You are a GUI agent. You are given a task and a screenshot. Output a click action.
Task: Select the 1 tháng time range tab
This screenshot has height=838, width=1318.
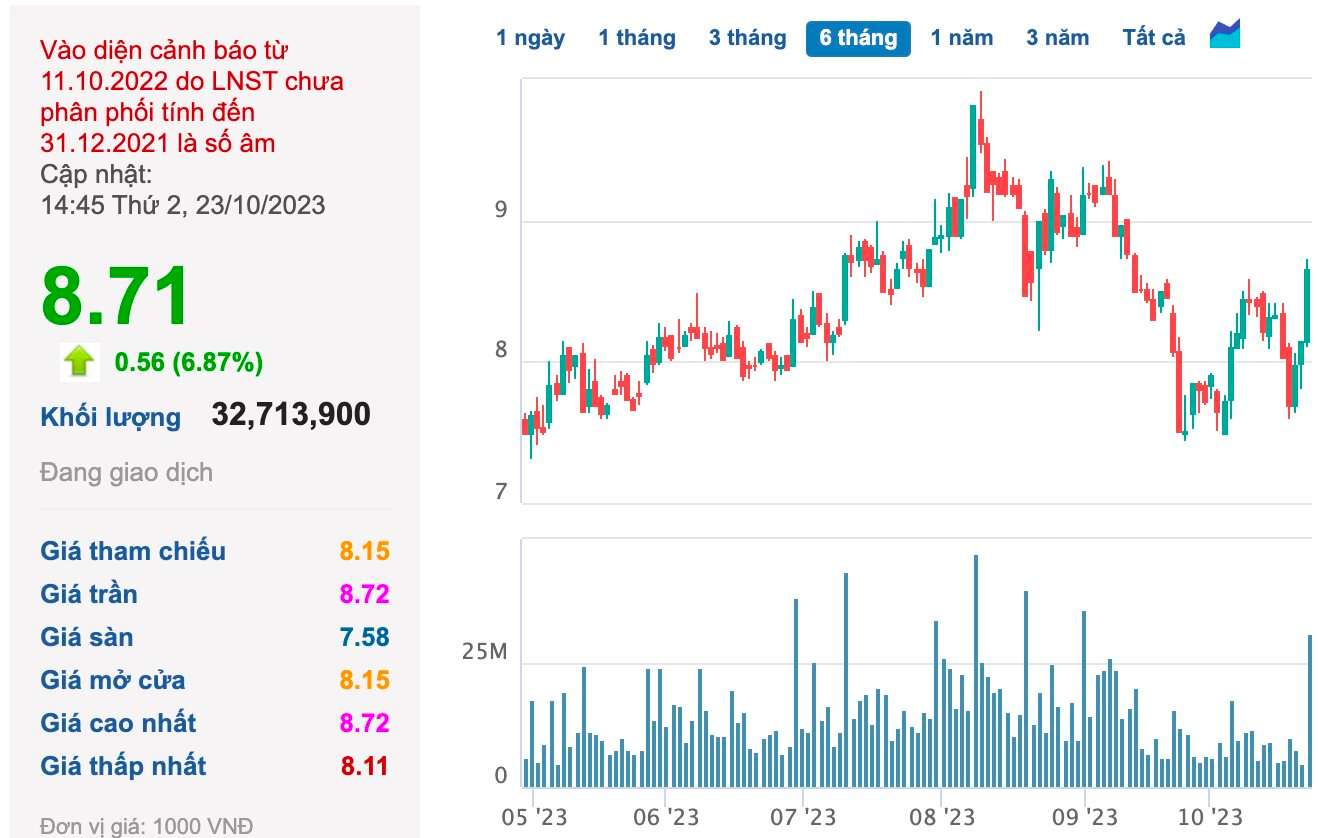click(637, 38)
